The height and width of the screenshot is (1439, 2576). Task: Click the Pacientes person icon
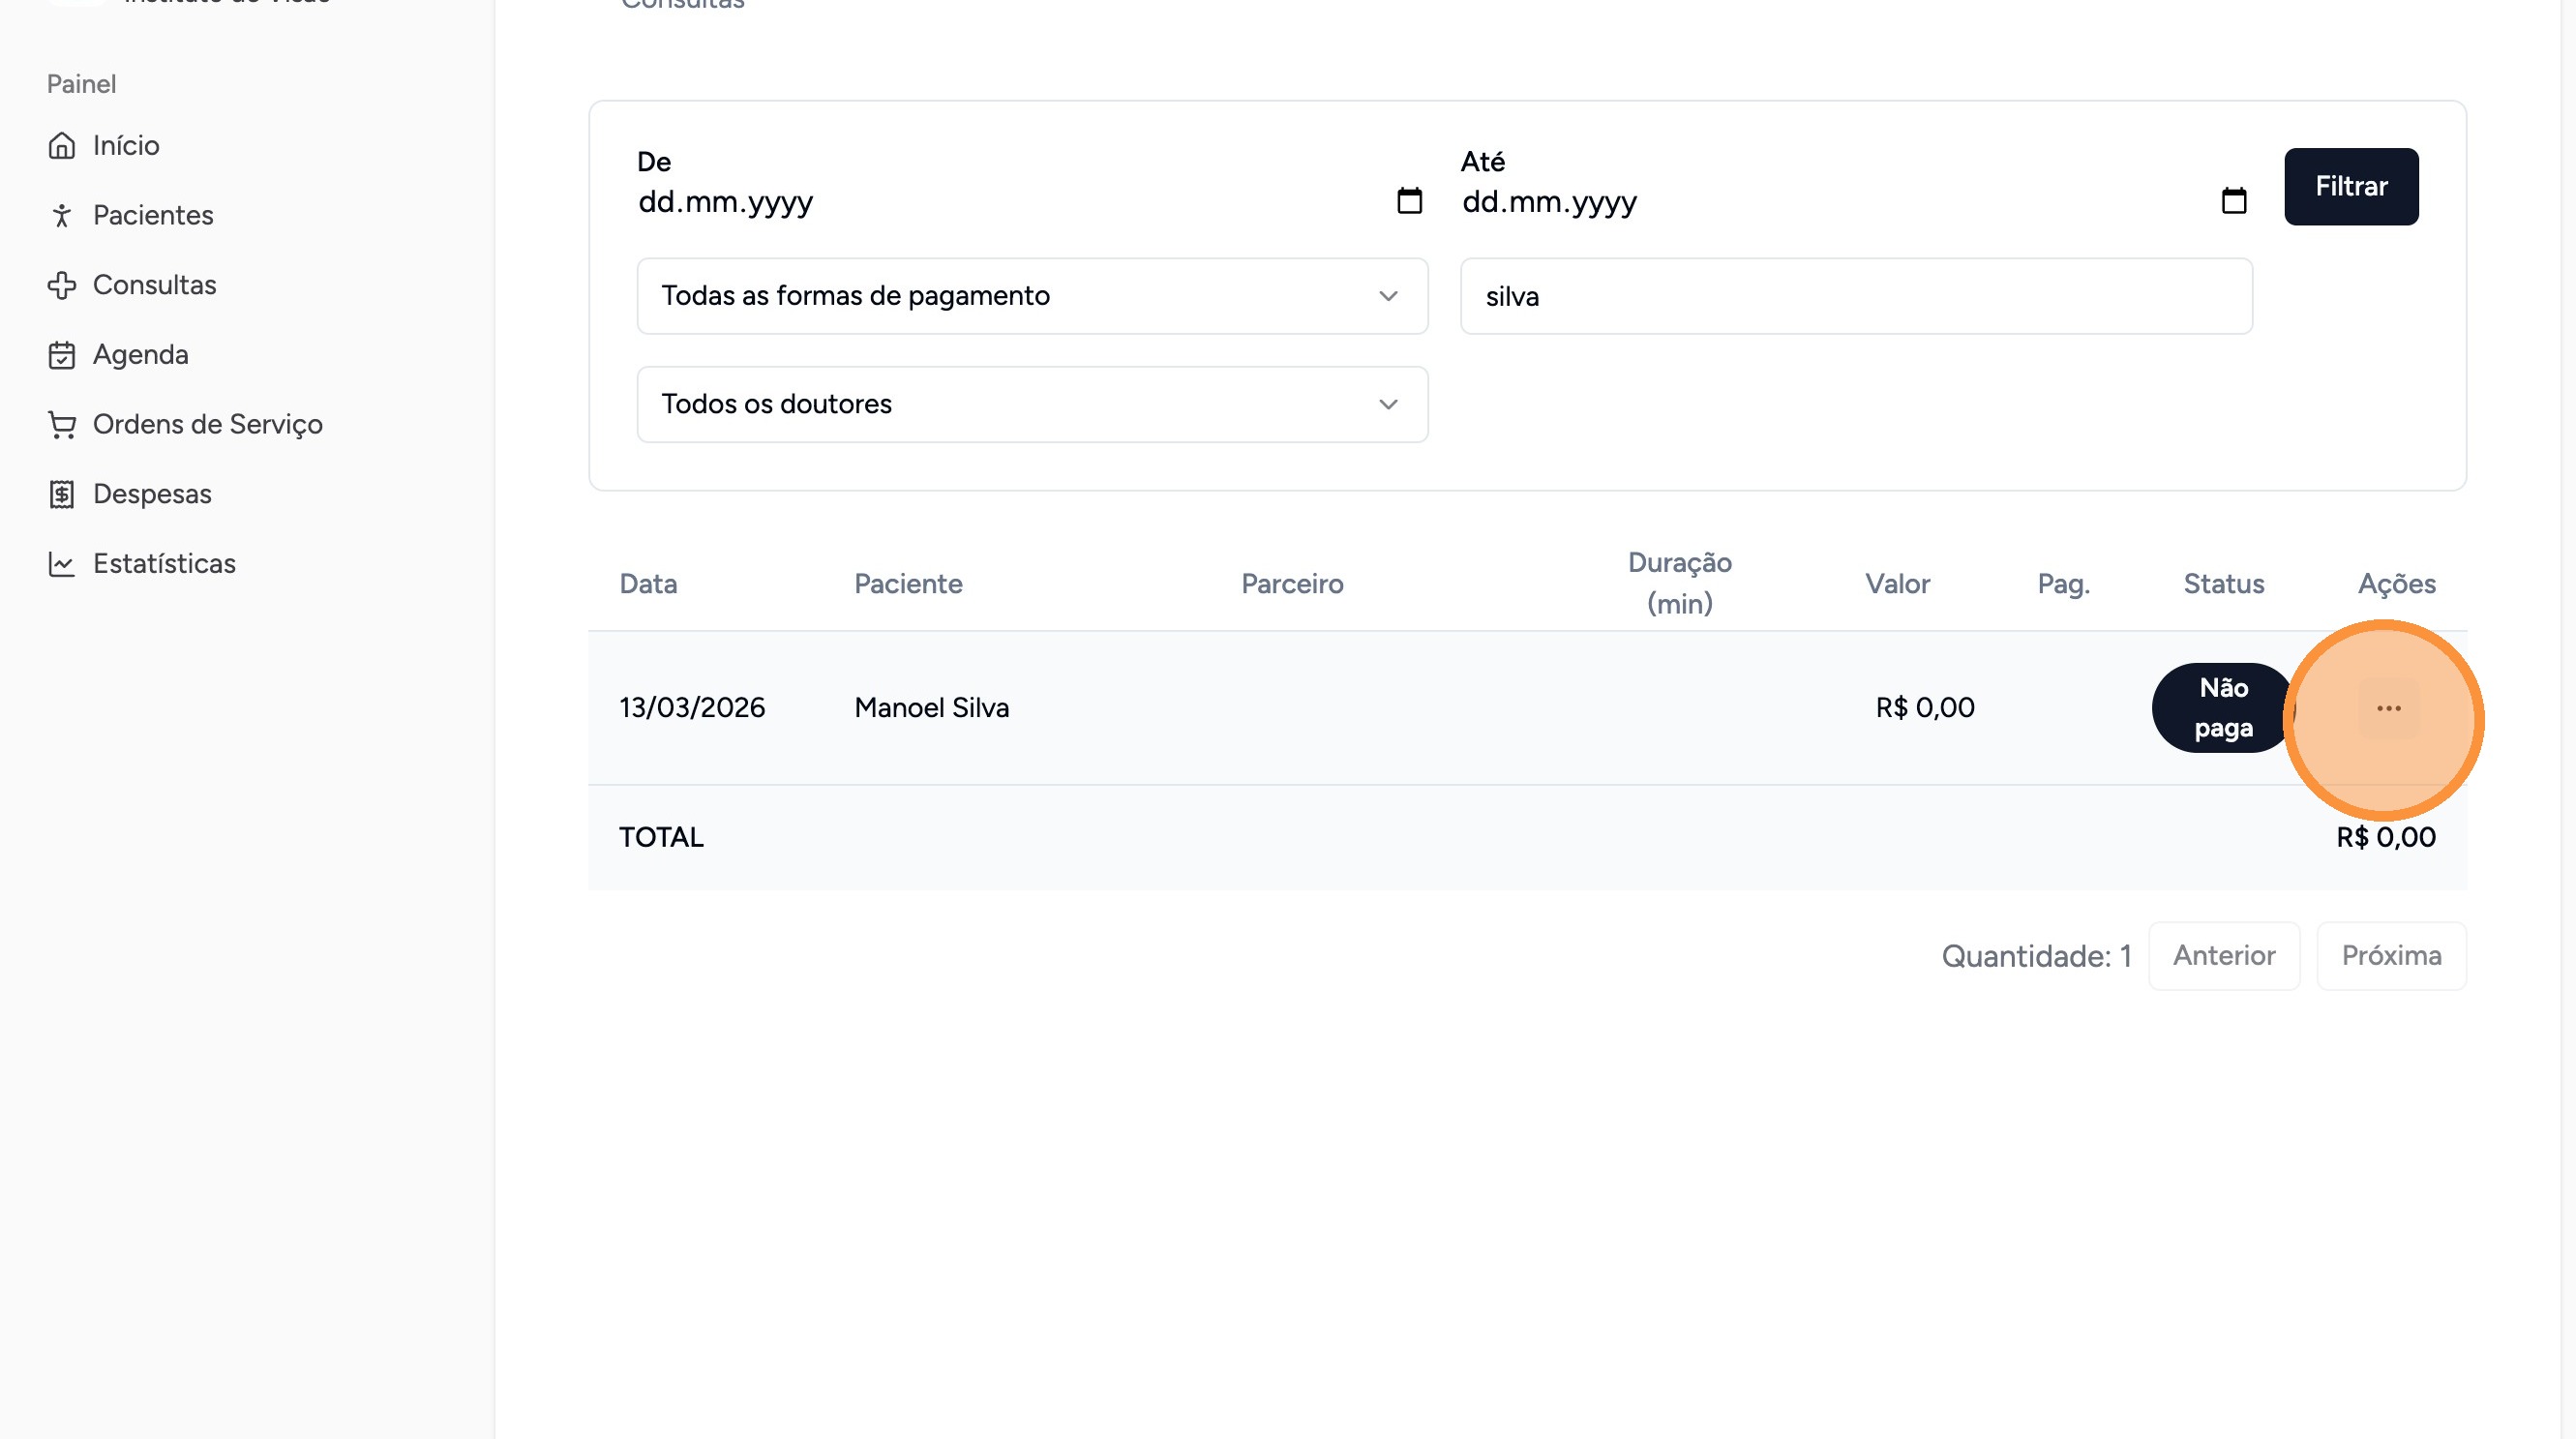click(62, 216)
